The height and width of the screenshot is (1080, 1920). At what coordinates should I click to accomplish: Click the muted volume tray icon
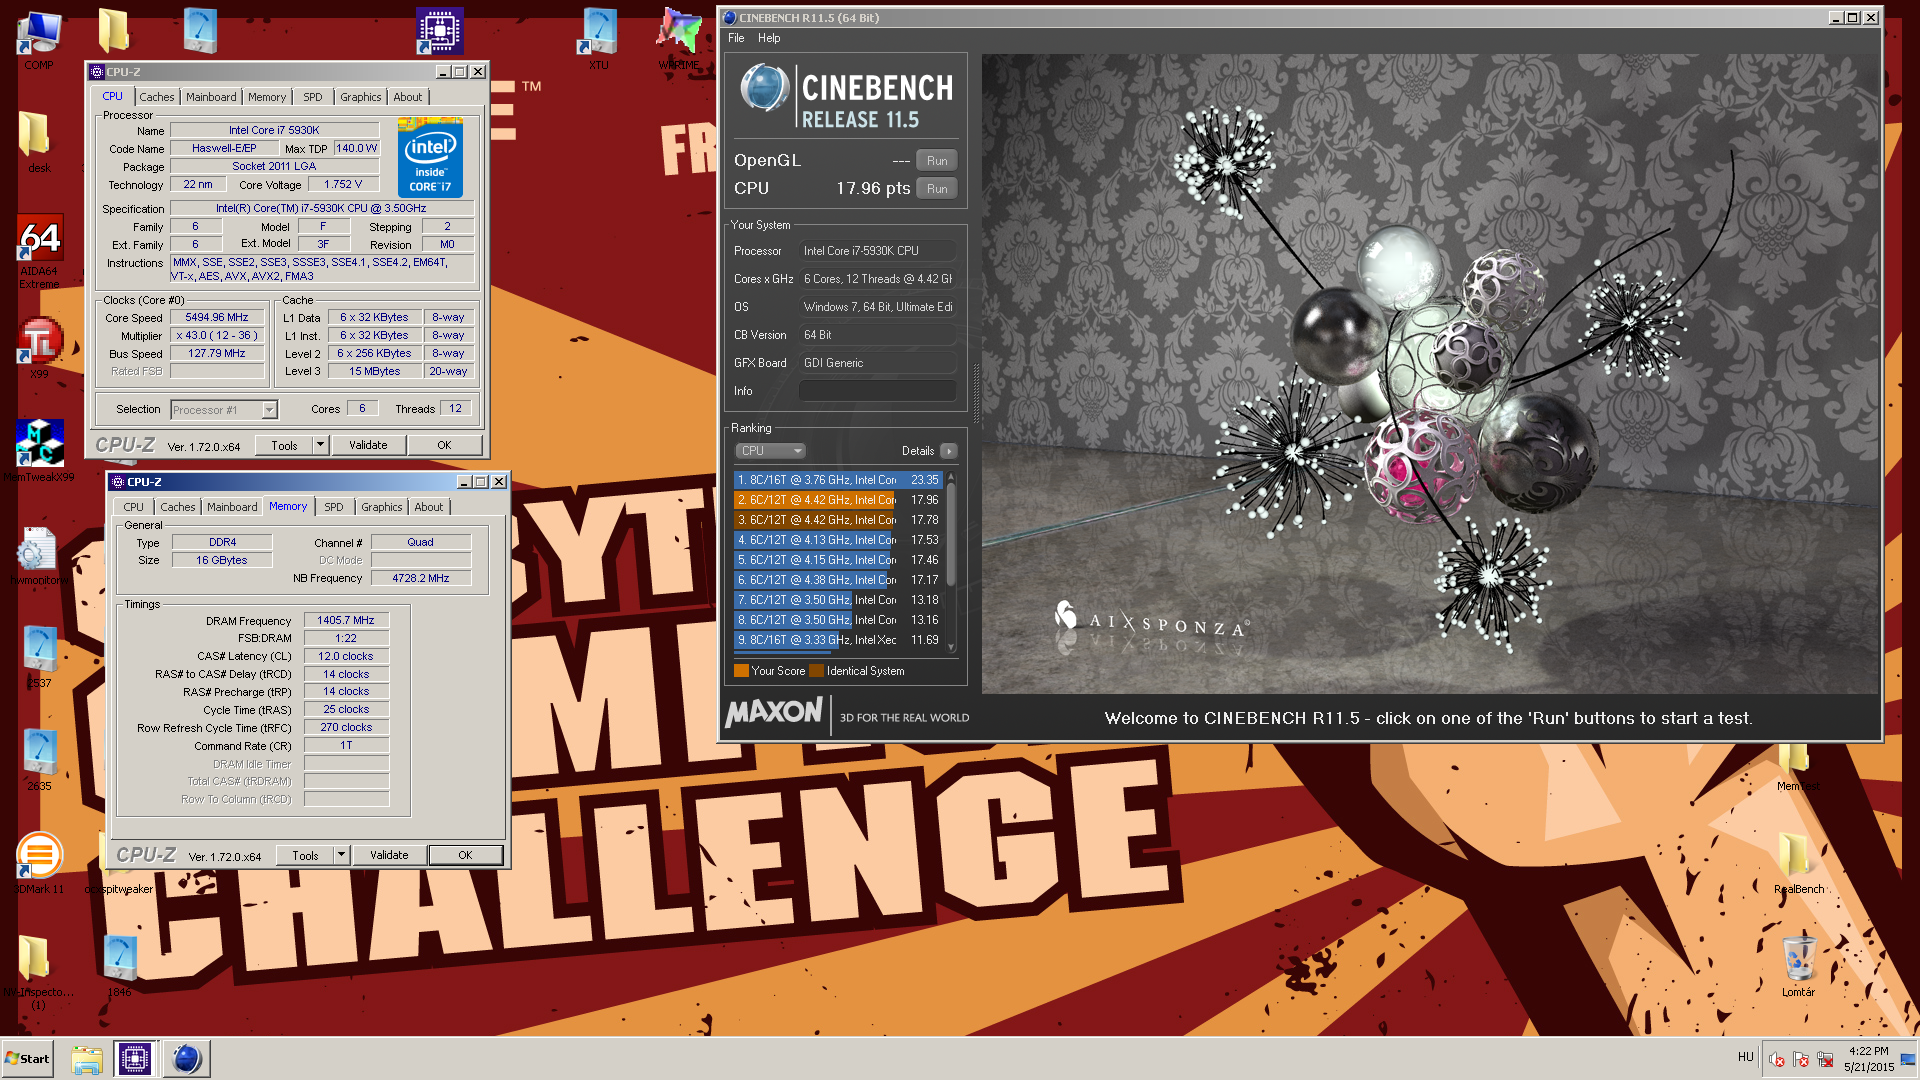click(x=1777, y=1059)
